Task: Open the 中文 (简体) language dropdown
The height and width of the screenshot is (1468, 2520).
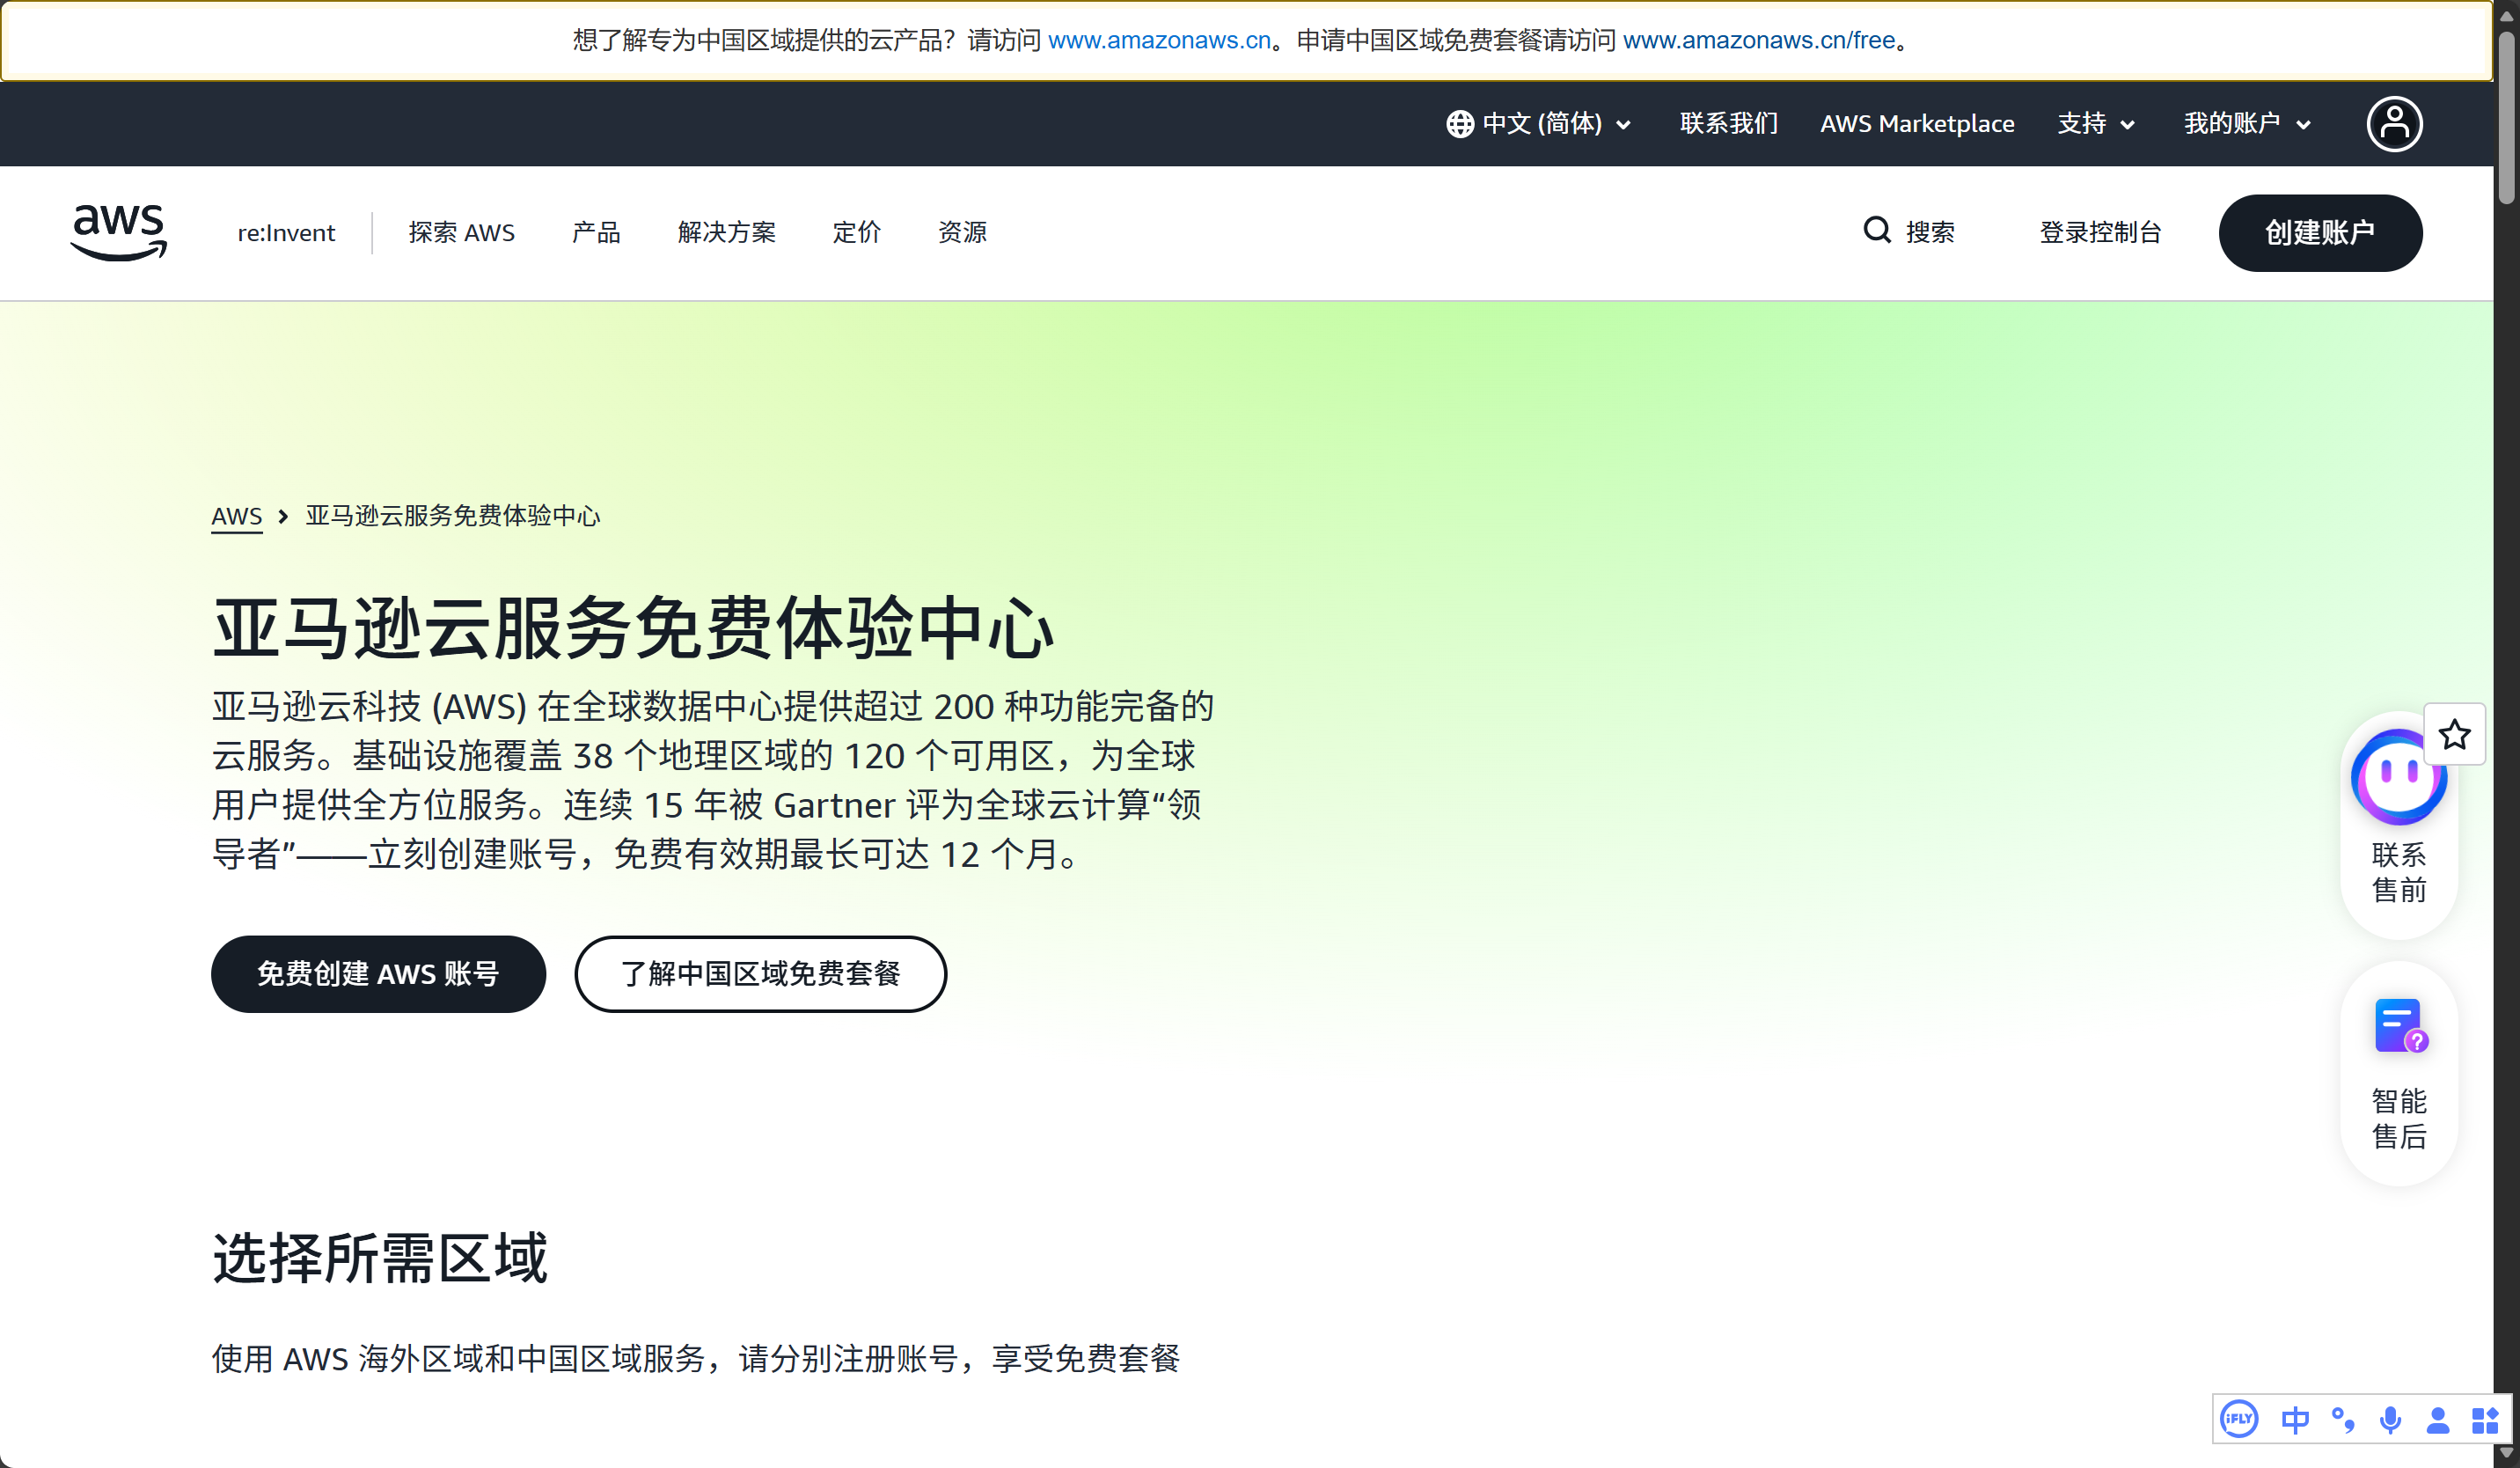Action: pos(1539,124)
